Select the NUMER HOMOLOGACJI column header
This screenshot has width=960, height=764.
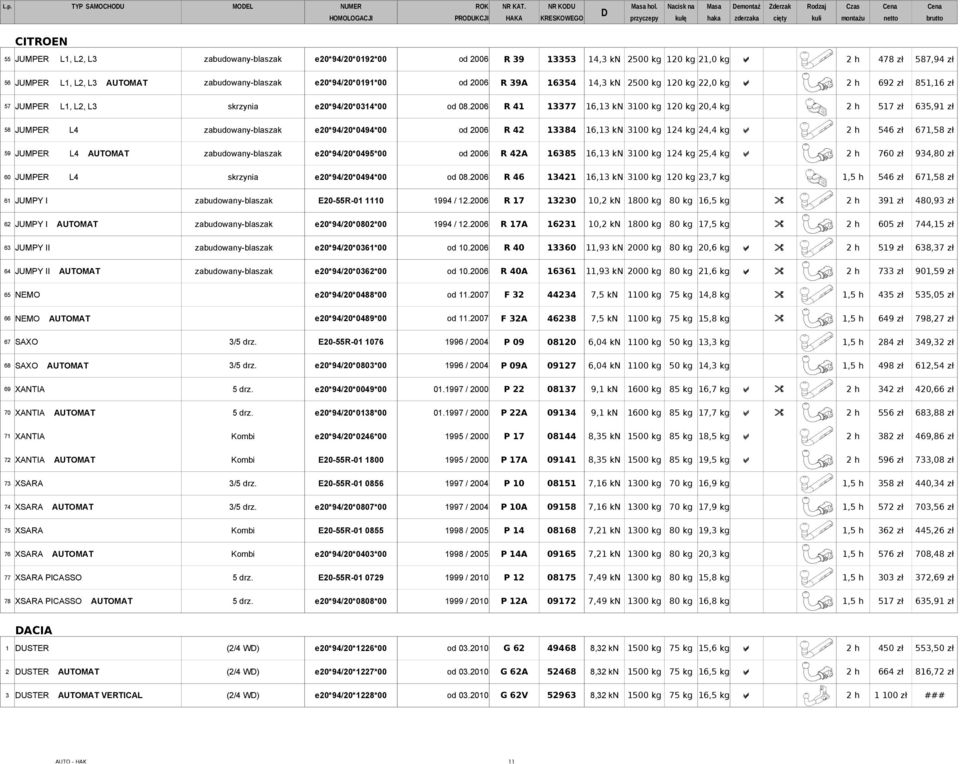351,12
